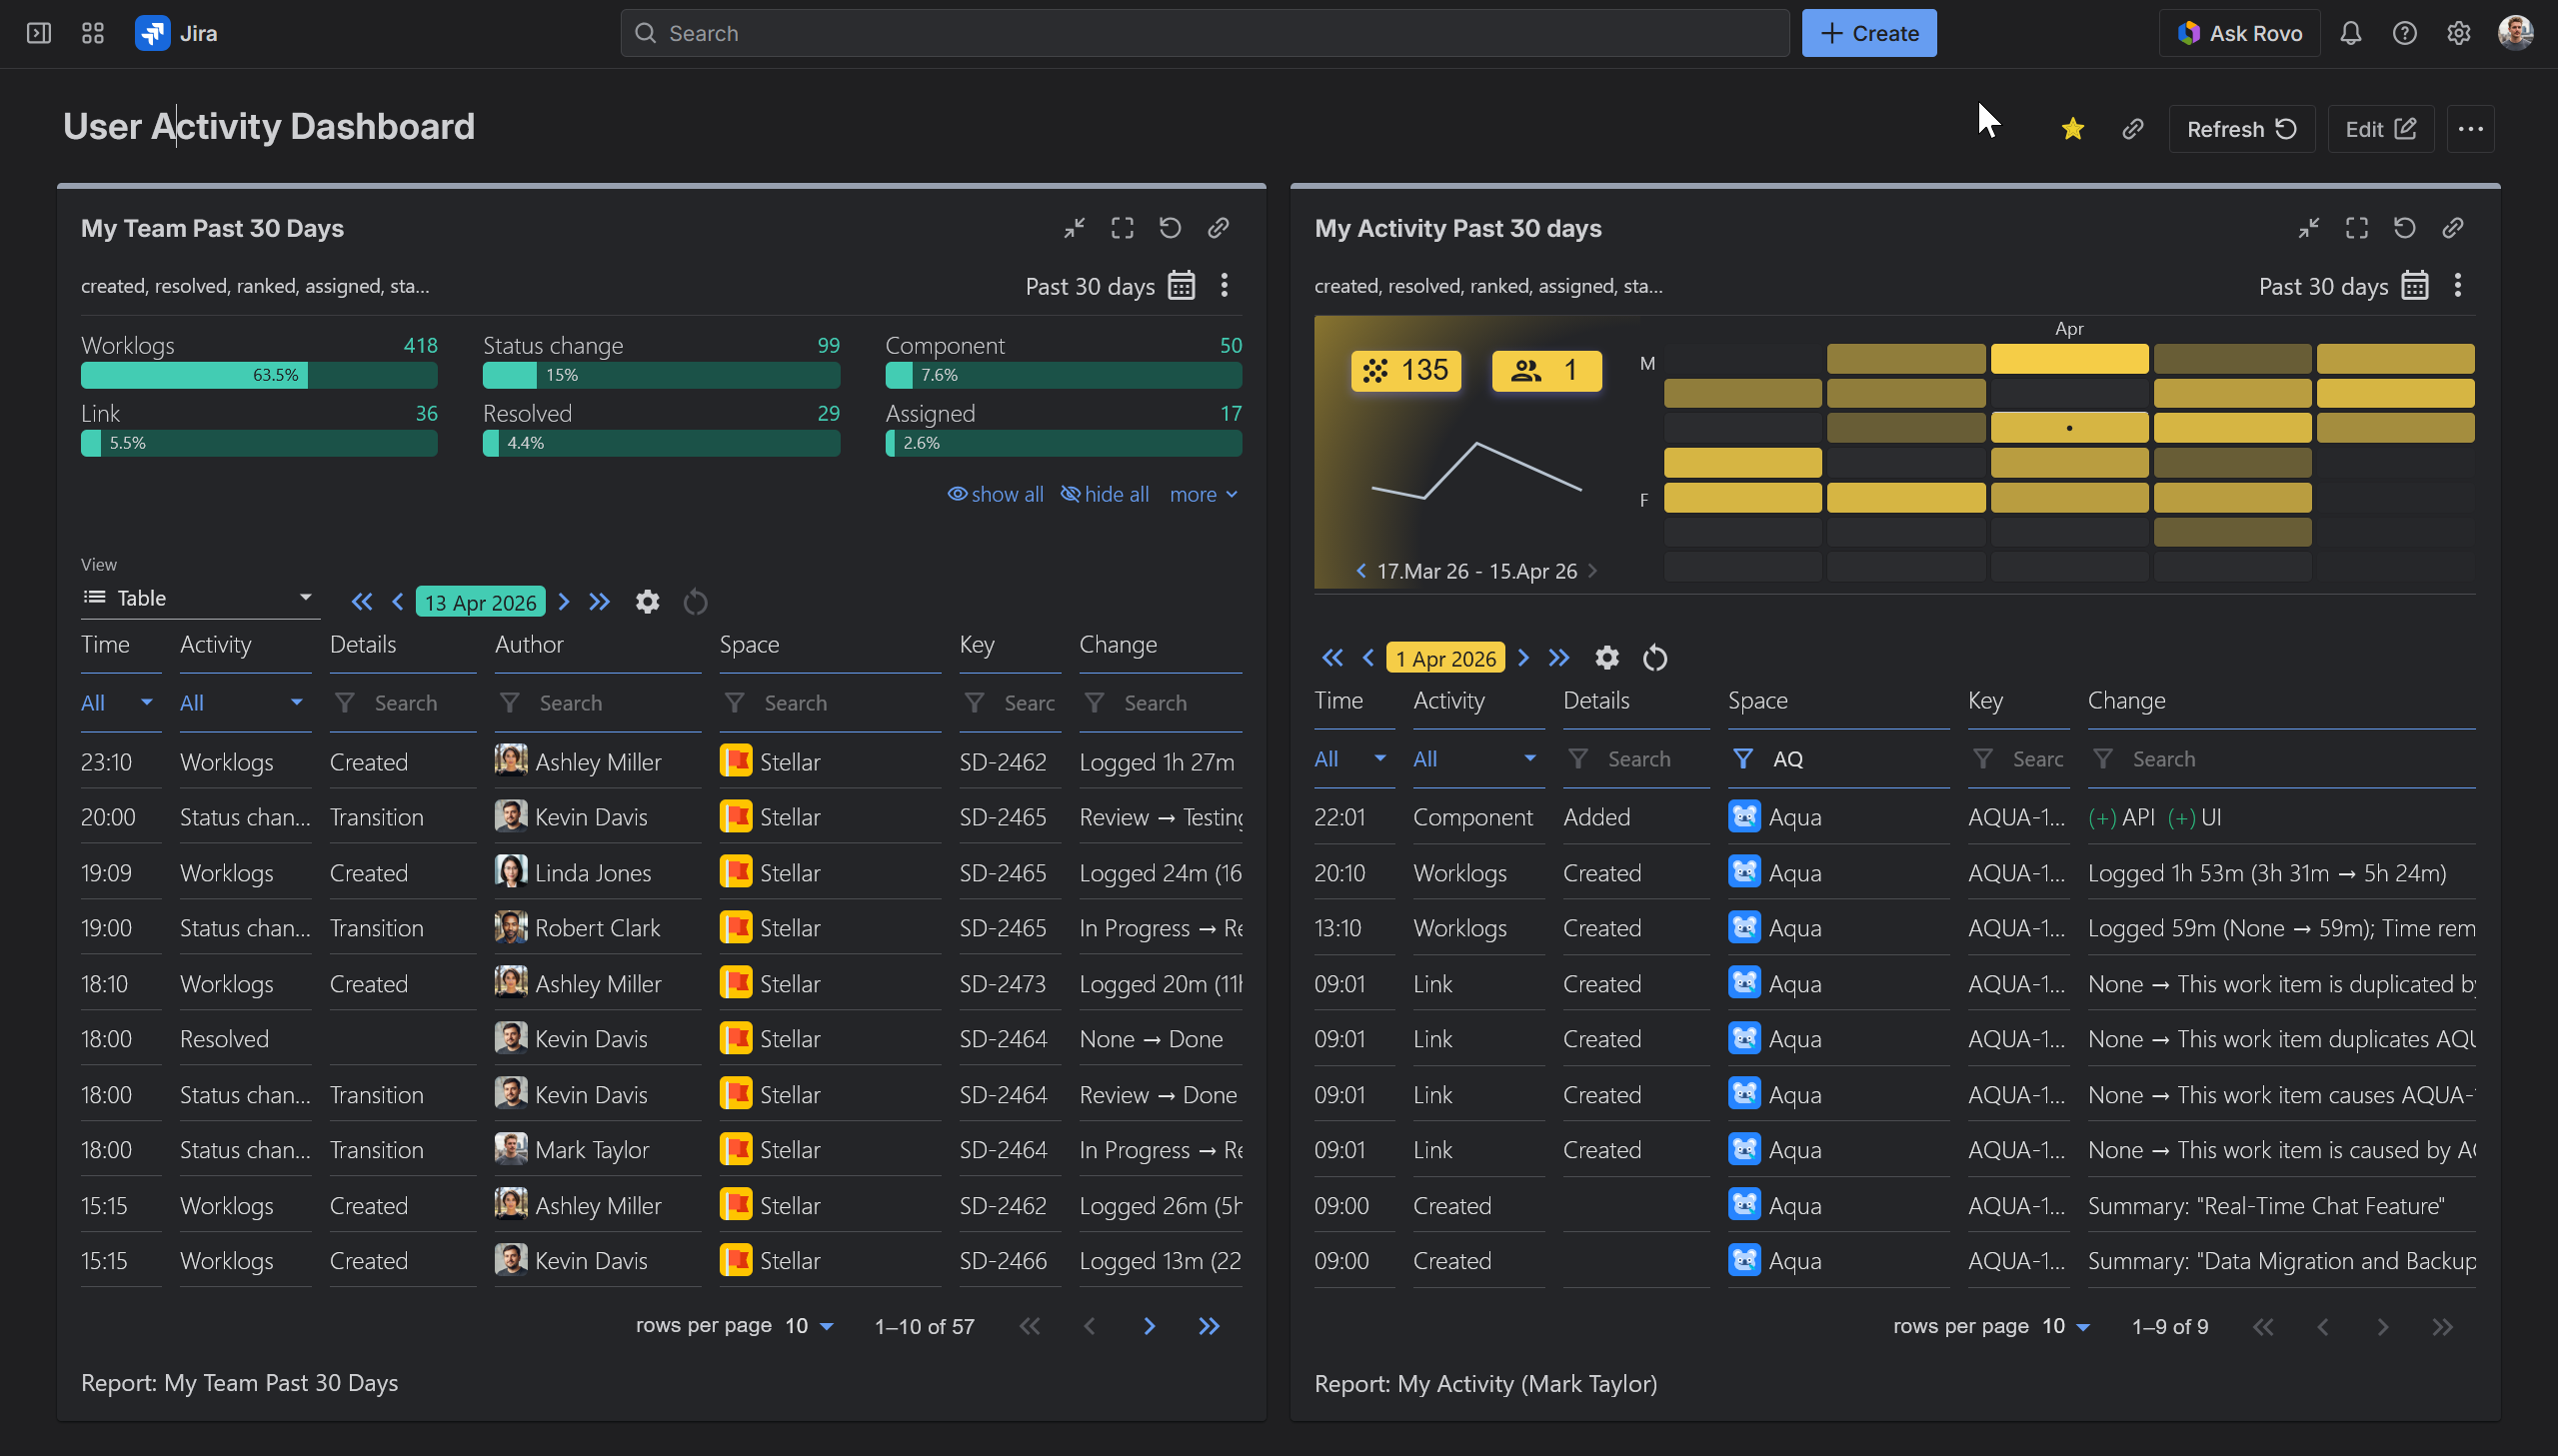The height and width of the screenshot is (1456, 2558).
Task: Open the Table view selector
Action: 199,598
